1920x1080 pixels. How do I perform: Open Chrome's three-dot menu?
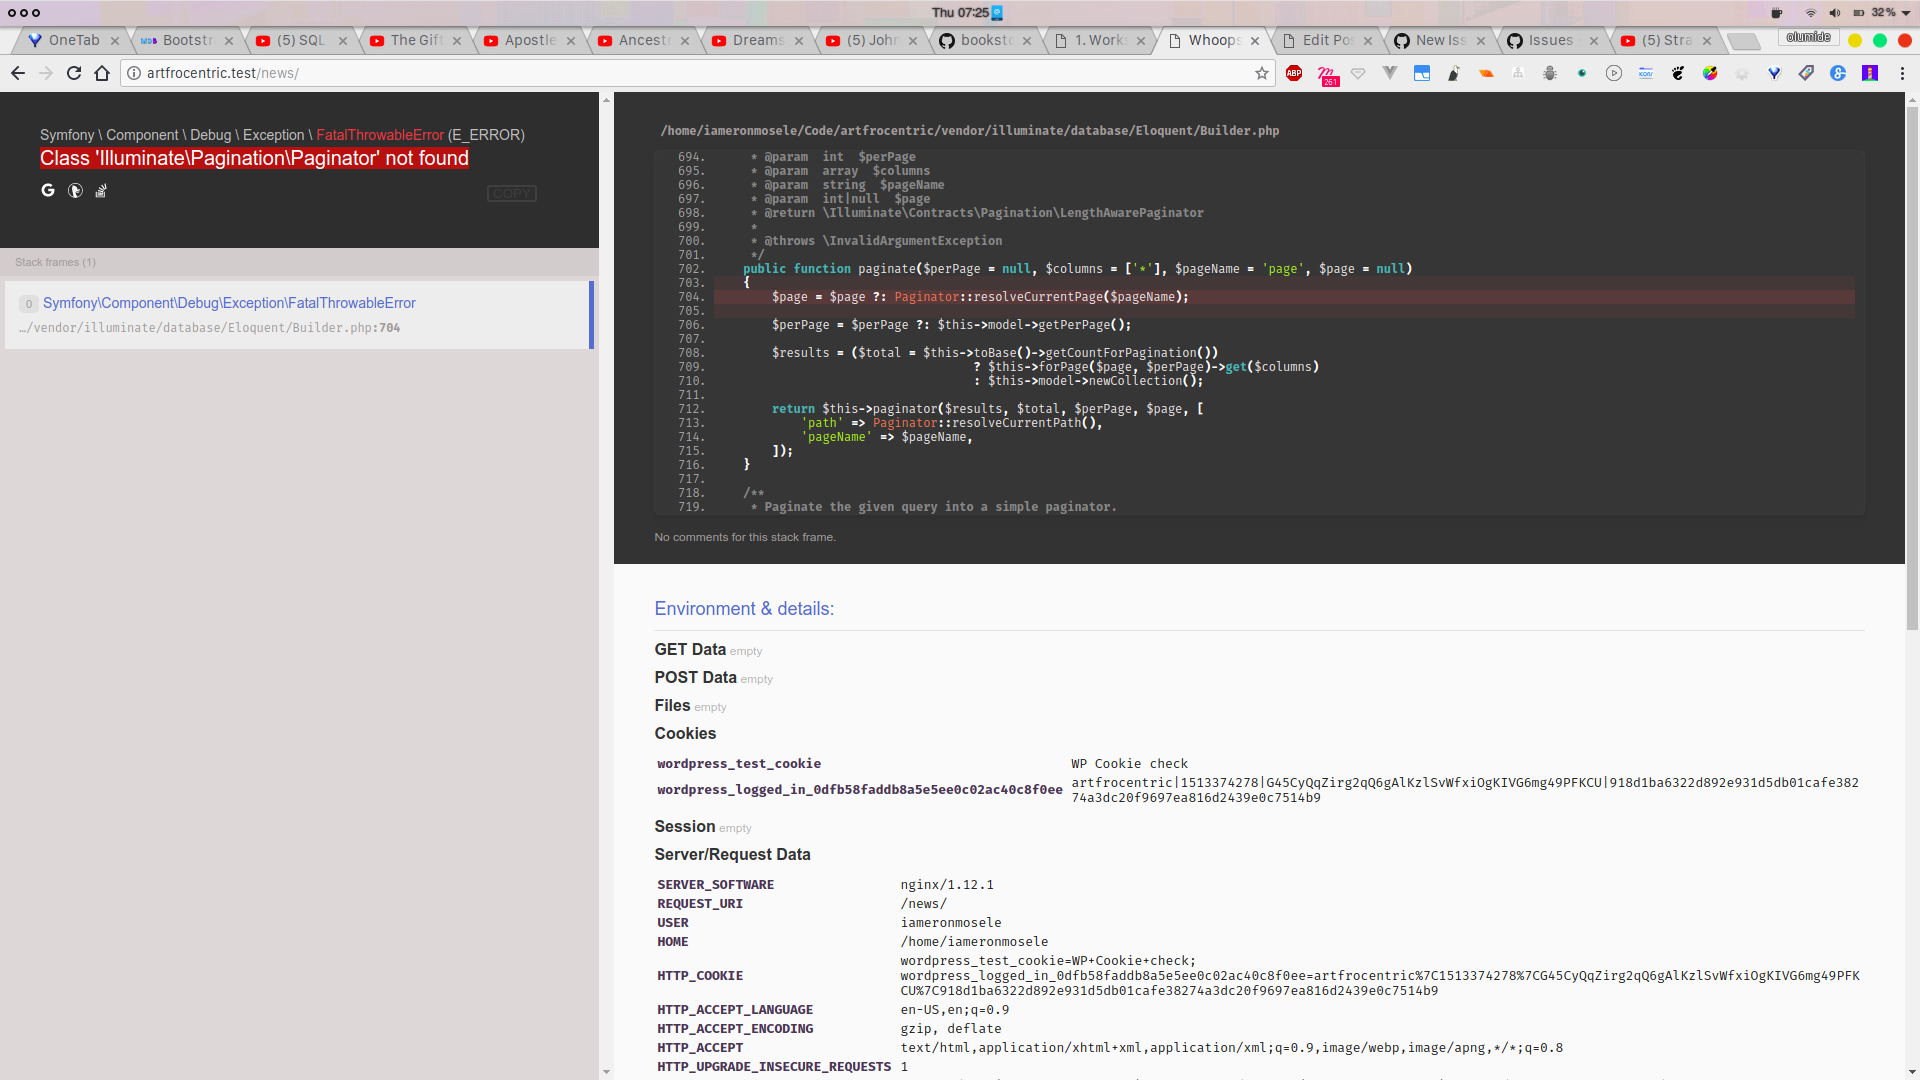(1904, 73)
